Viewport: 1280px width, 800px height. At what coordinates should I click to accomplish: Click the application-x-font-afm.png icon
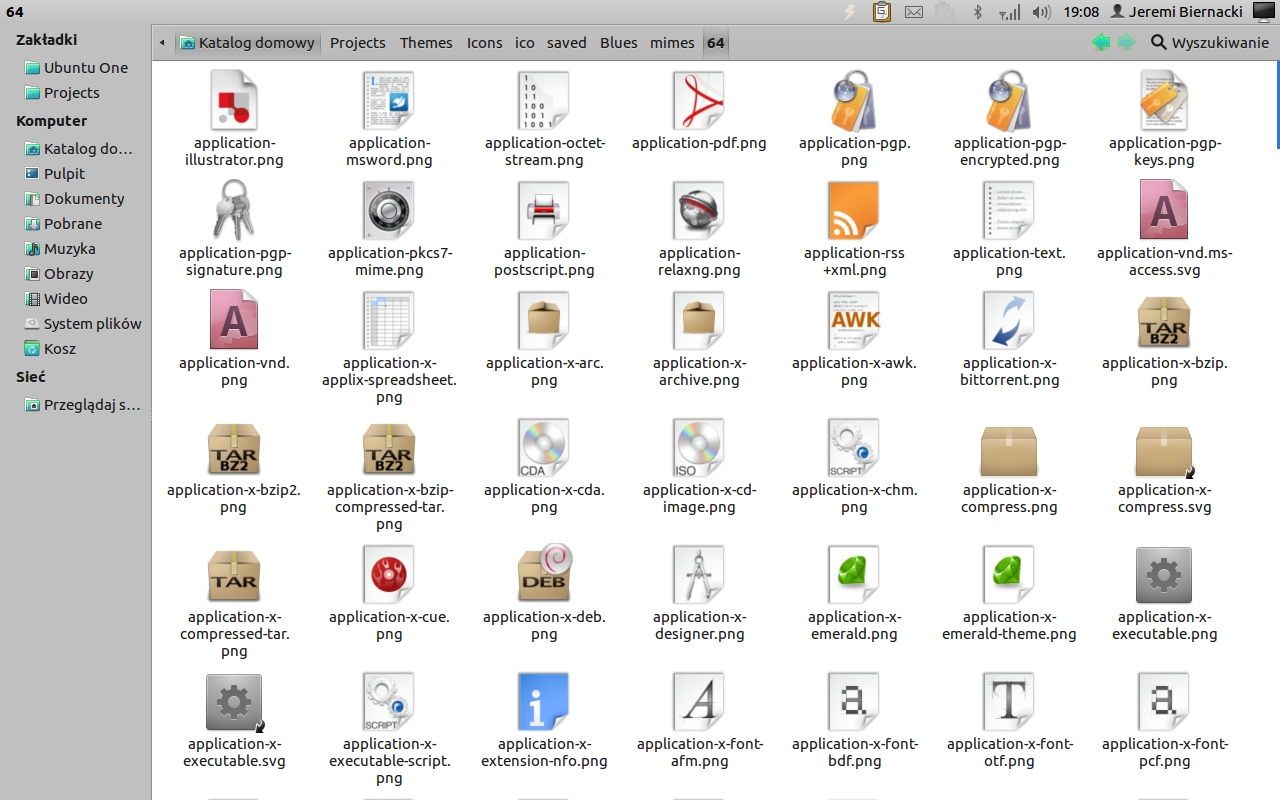point(699,701)
